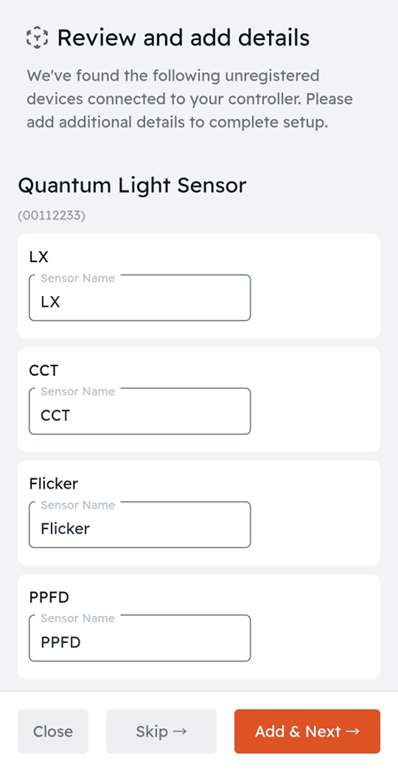Click Sensor Name floating label on PPFD field

point(78,618)
